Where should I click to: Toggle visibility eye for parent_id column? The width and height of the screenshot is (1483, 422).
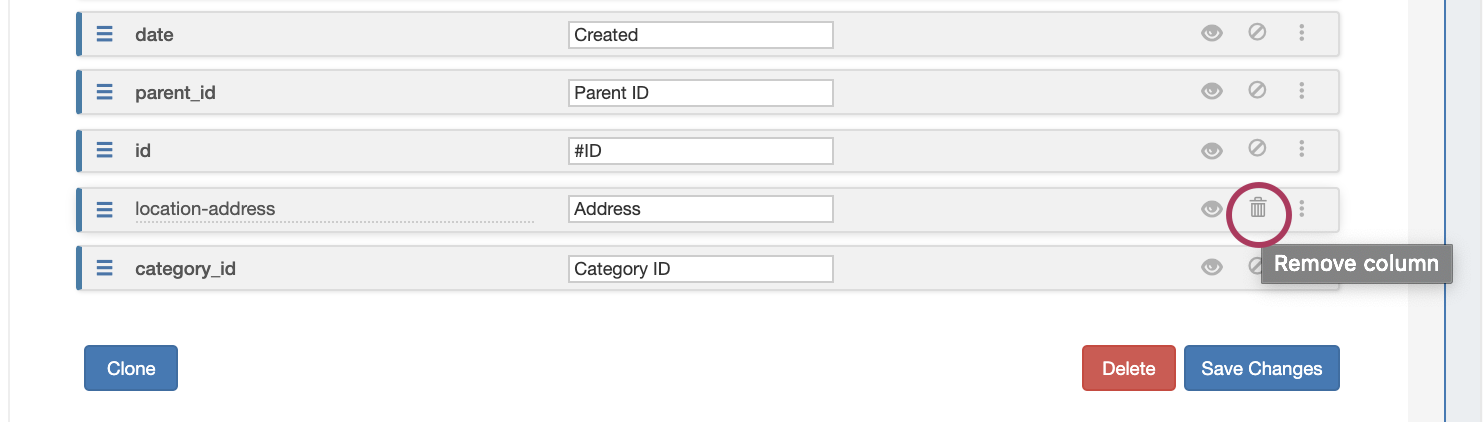click(x=1212, y=92)
